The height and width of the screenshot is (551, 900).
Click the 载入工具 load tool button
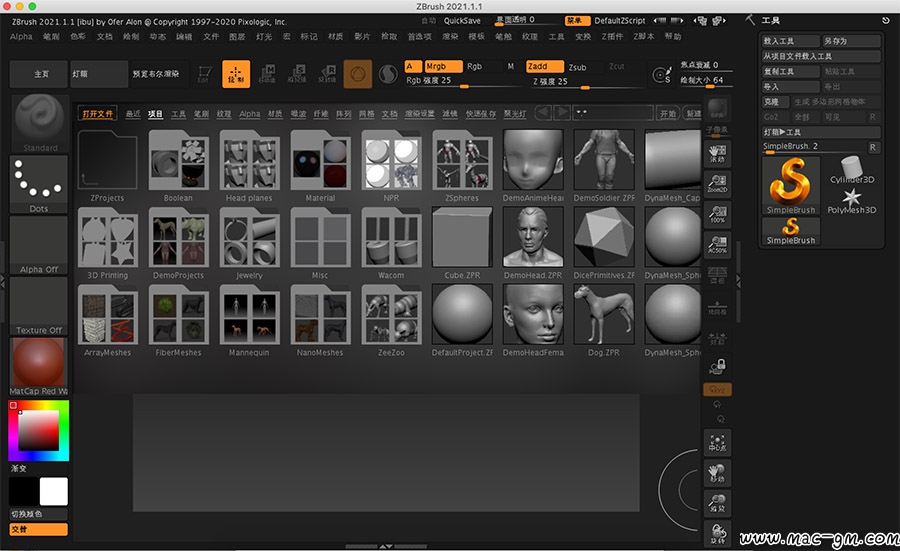coord(790,41)
